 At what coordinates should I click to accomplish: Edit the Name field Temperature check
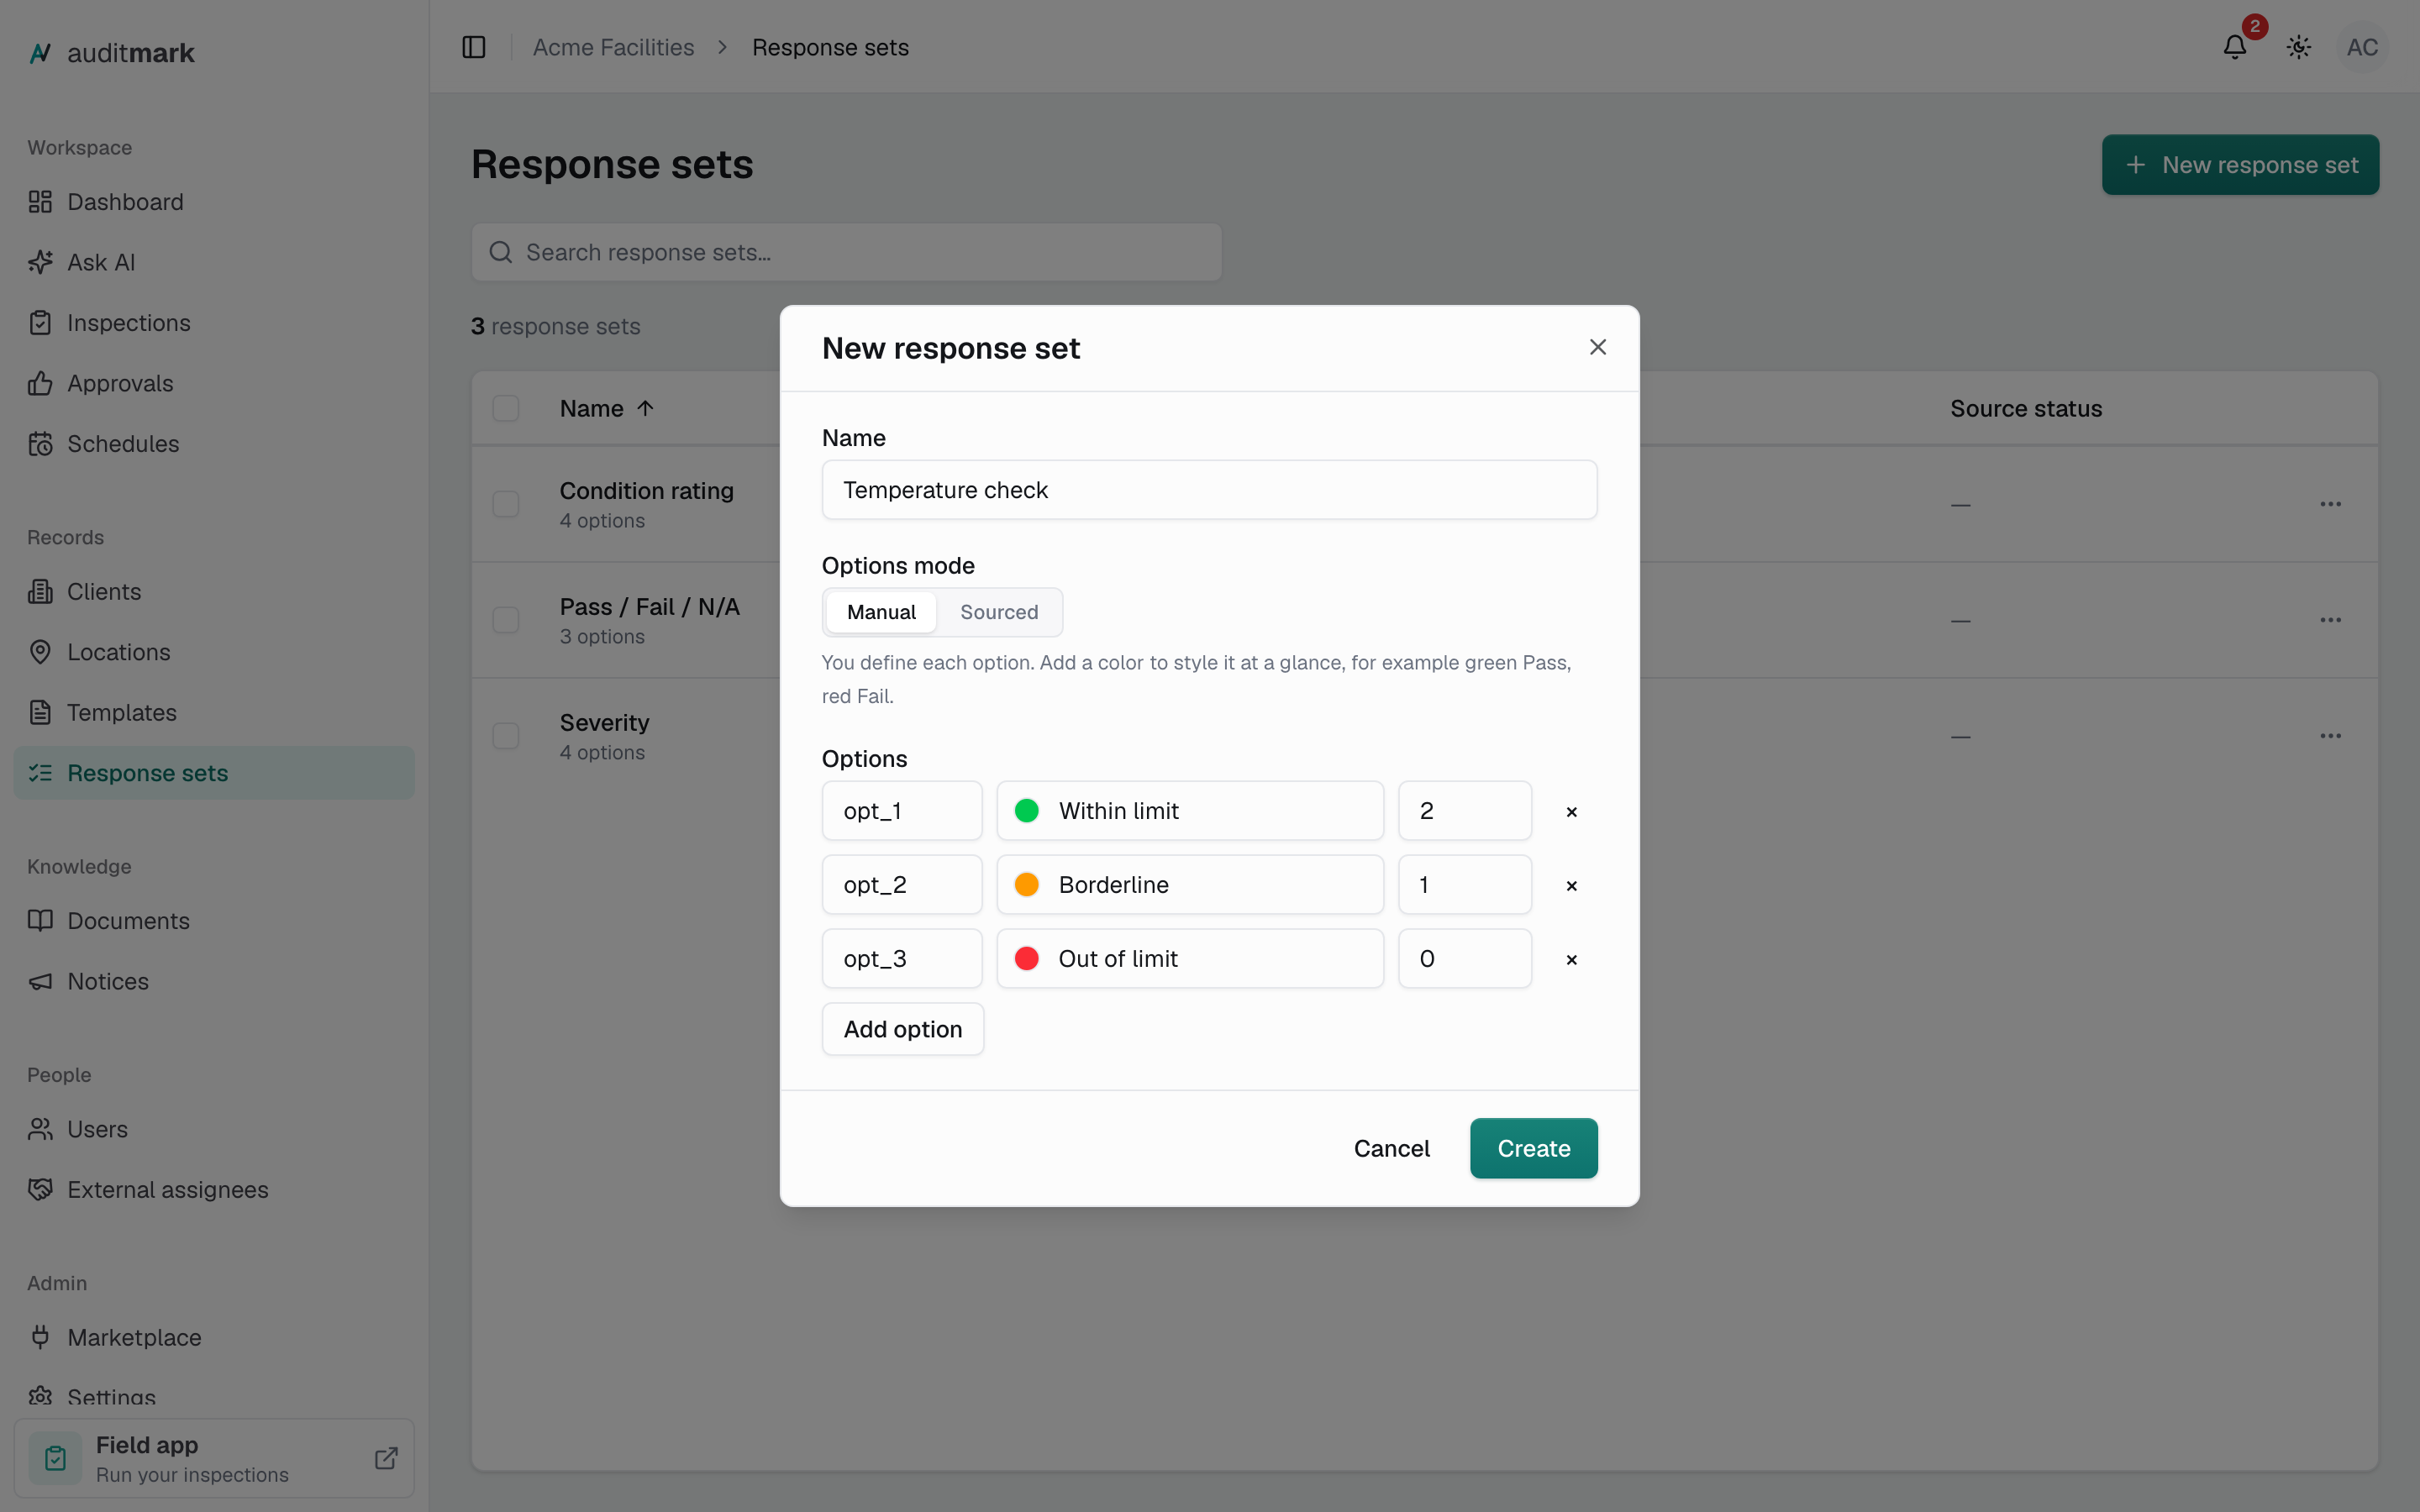click(x=1210, y=490)
